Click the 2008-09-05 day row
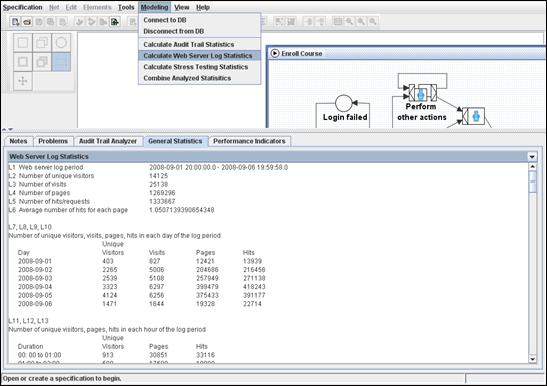The image size is (547, 386). (141, 295)
